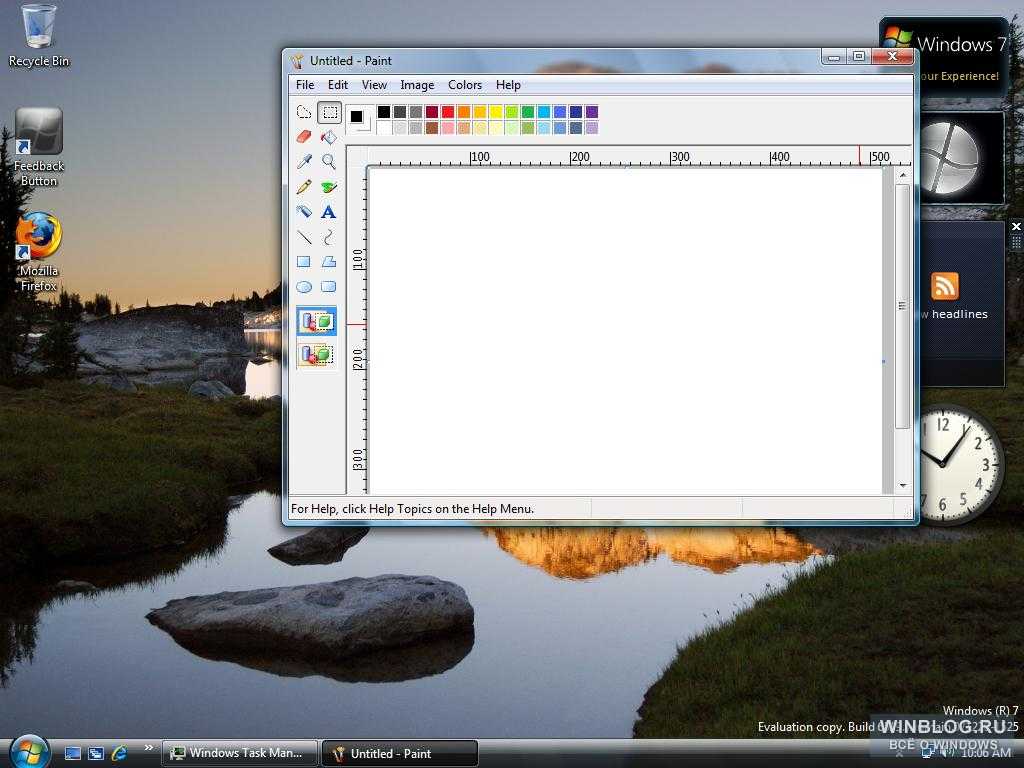Viewport: 1024px width, 768px height.
Task: Pick the black color swatch
Action: click(x=384, y=112)
